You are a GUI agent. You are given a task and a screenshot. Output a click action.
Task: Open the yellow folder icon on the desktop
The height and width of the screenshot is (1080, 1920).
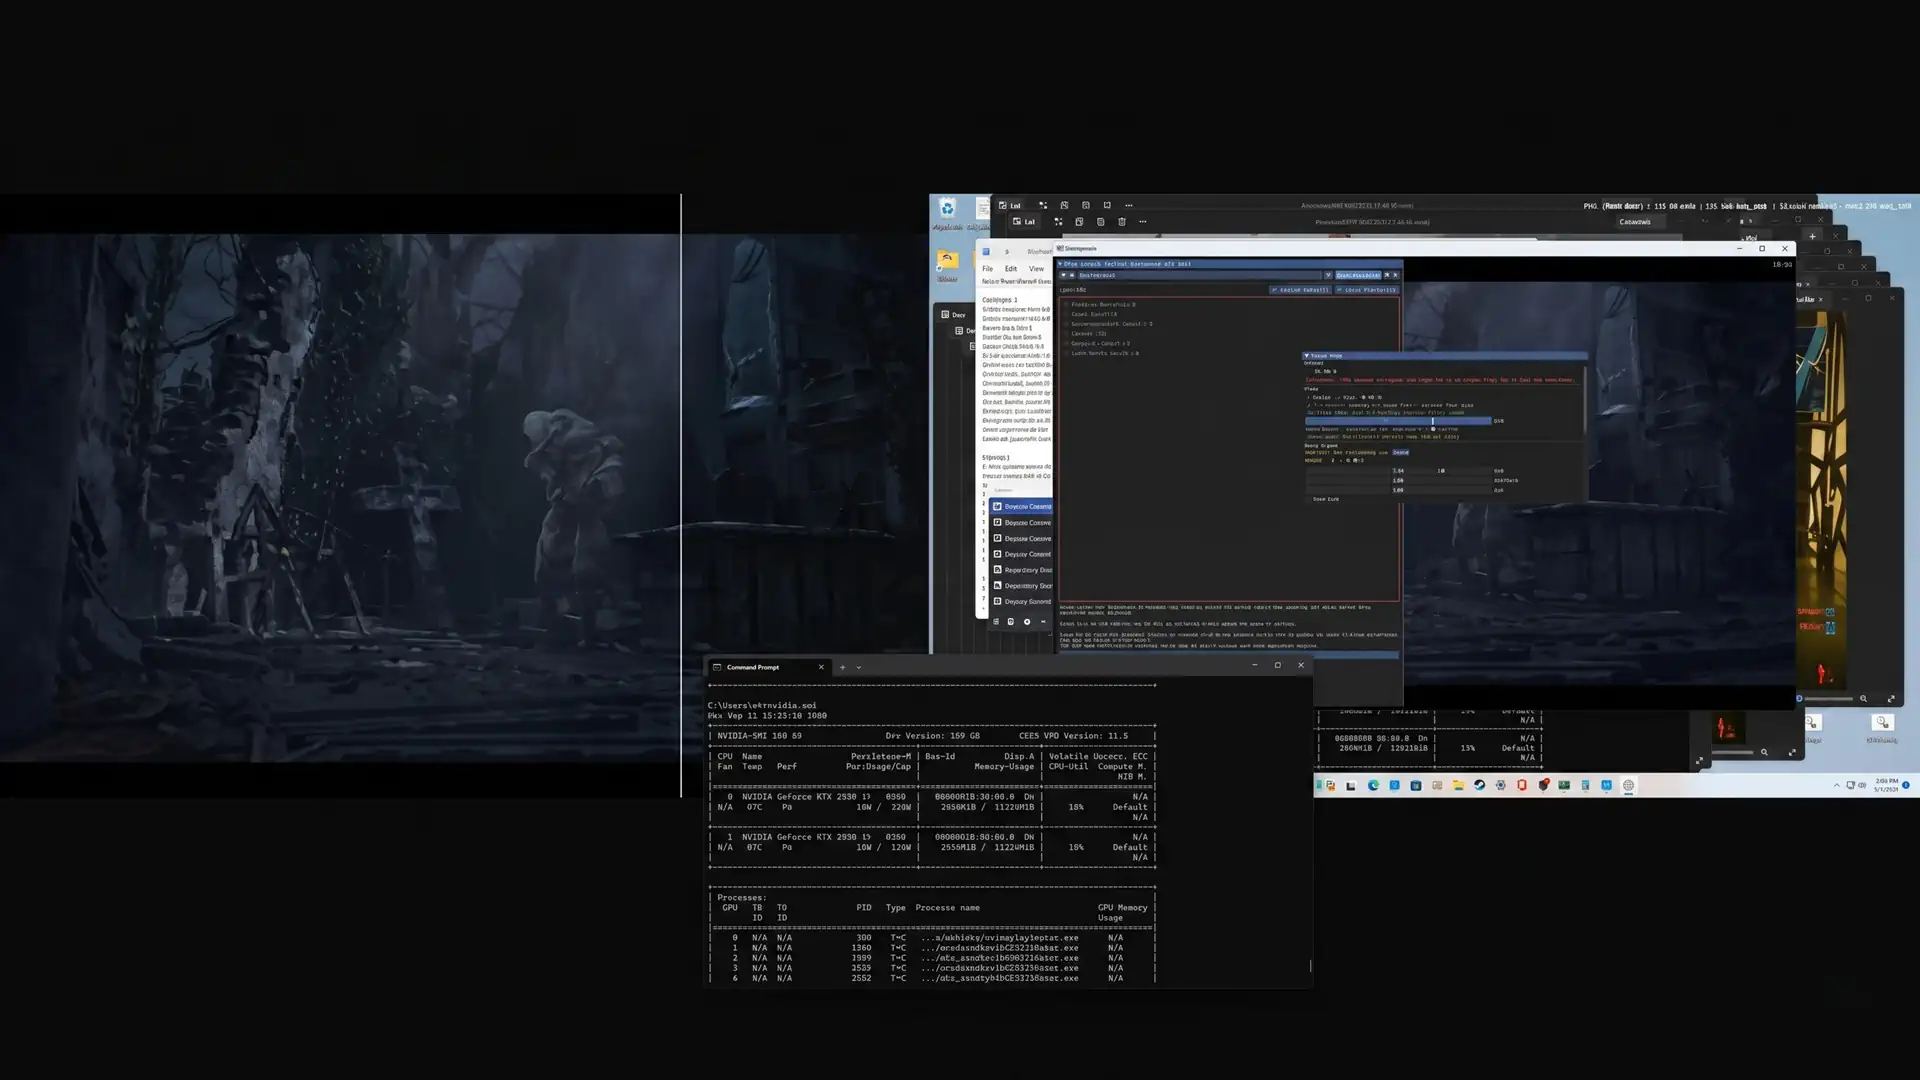(x=947, y=260)
